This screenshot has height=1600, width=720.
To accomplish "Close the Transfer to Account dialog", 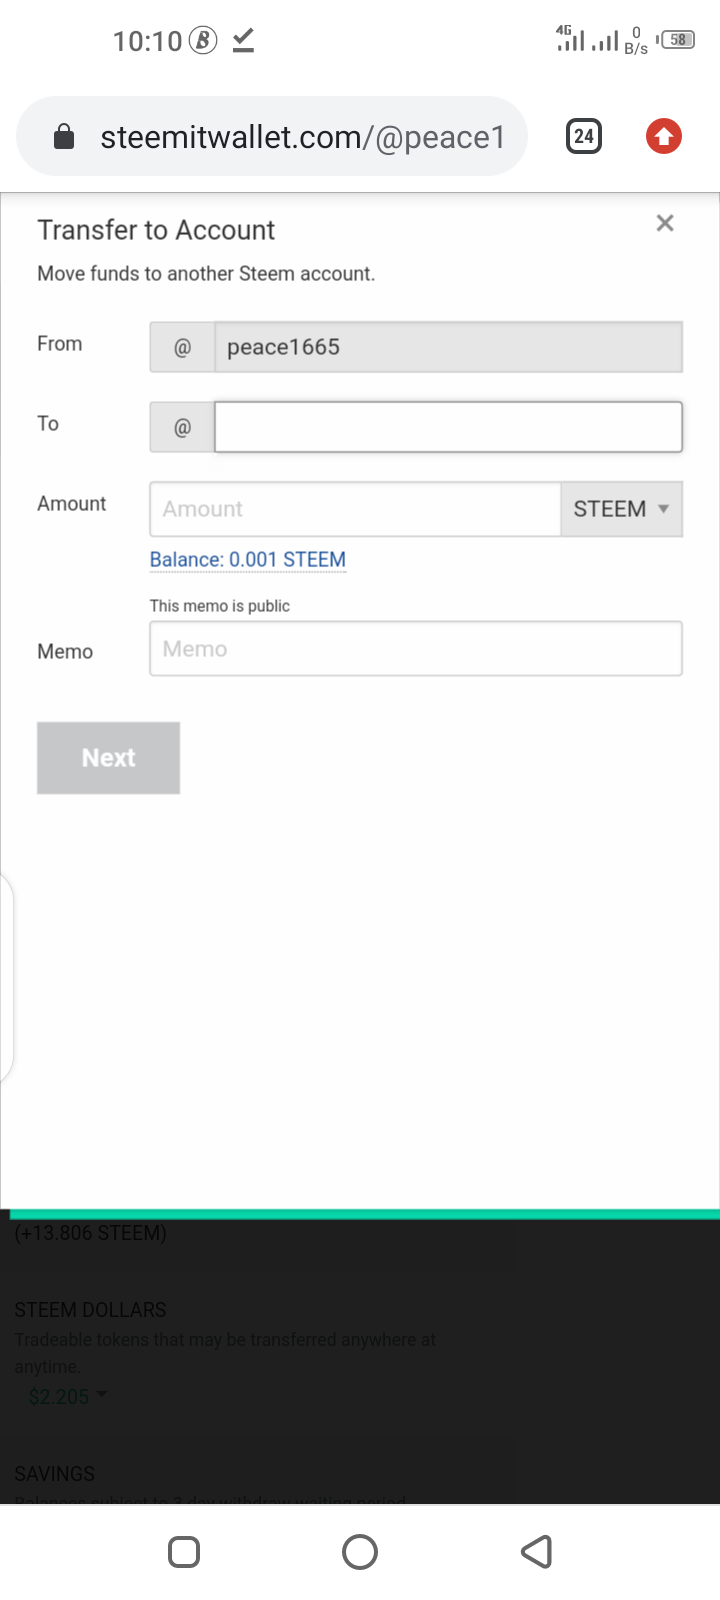I will tap(665, 223).
